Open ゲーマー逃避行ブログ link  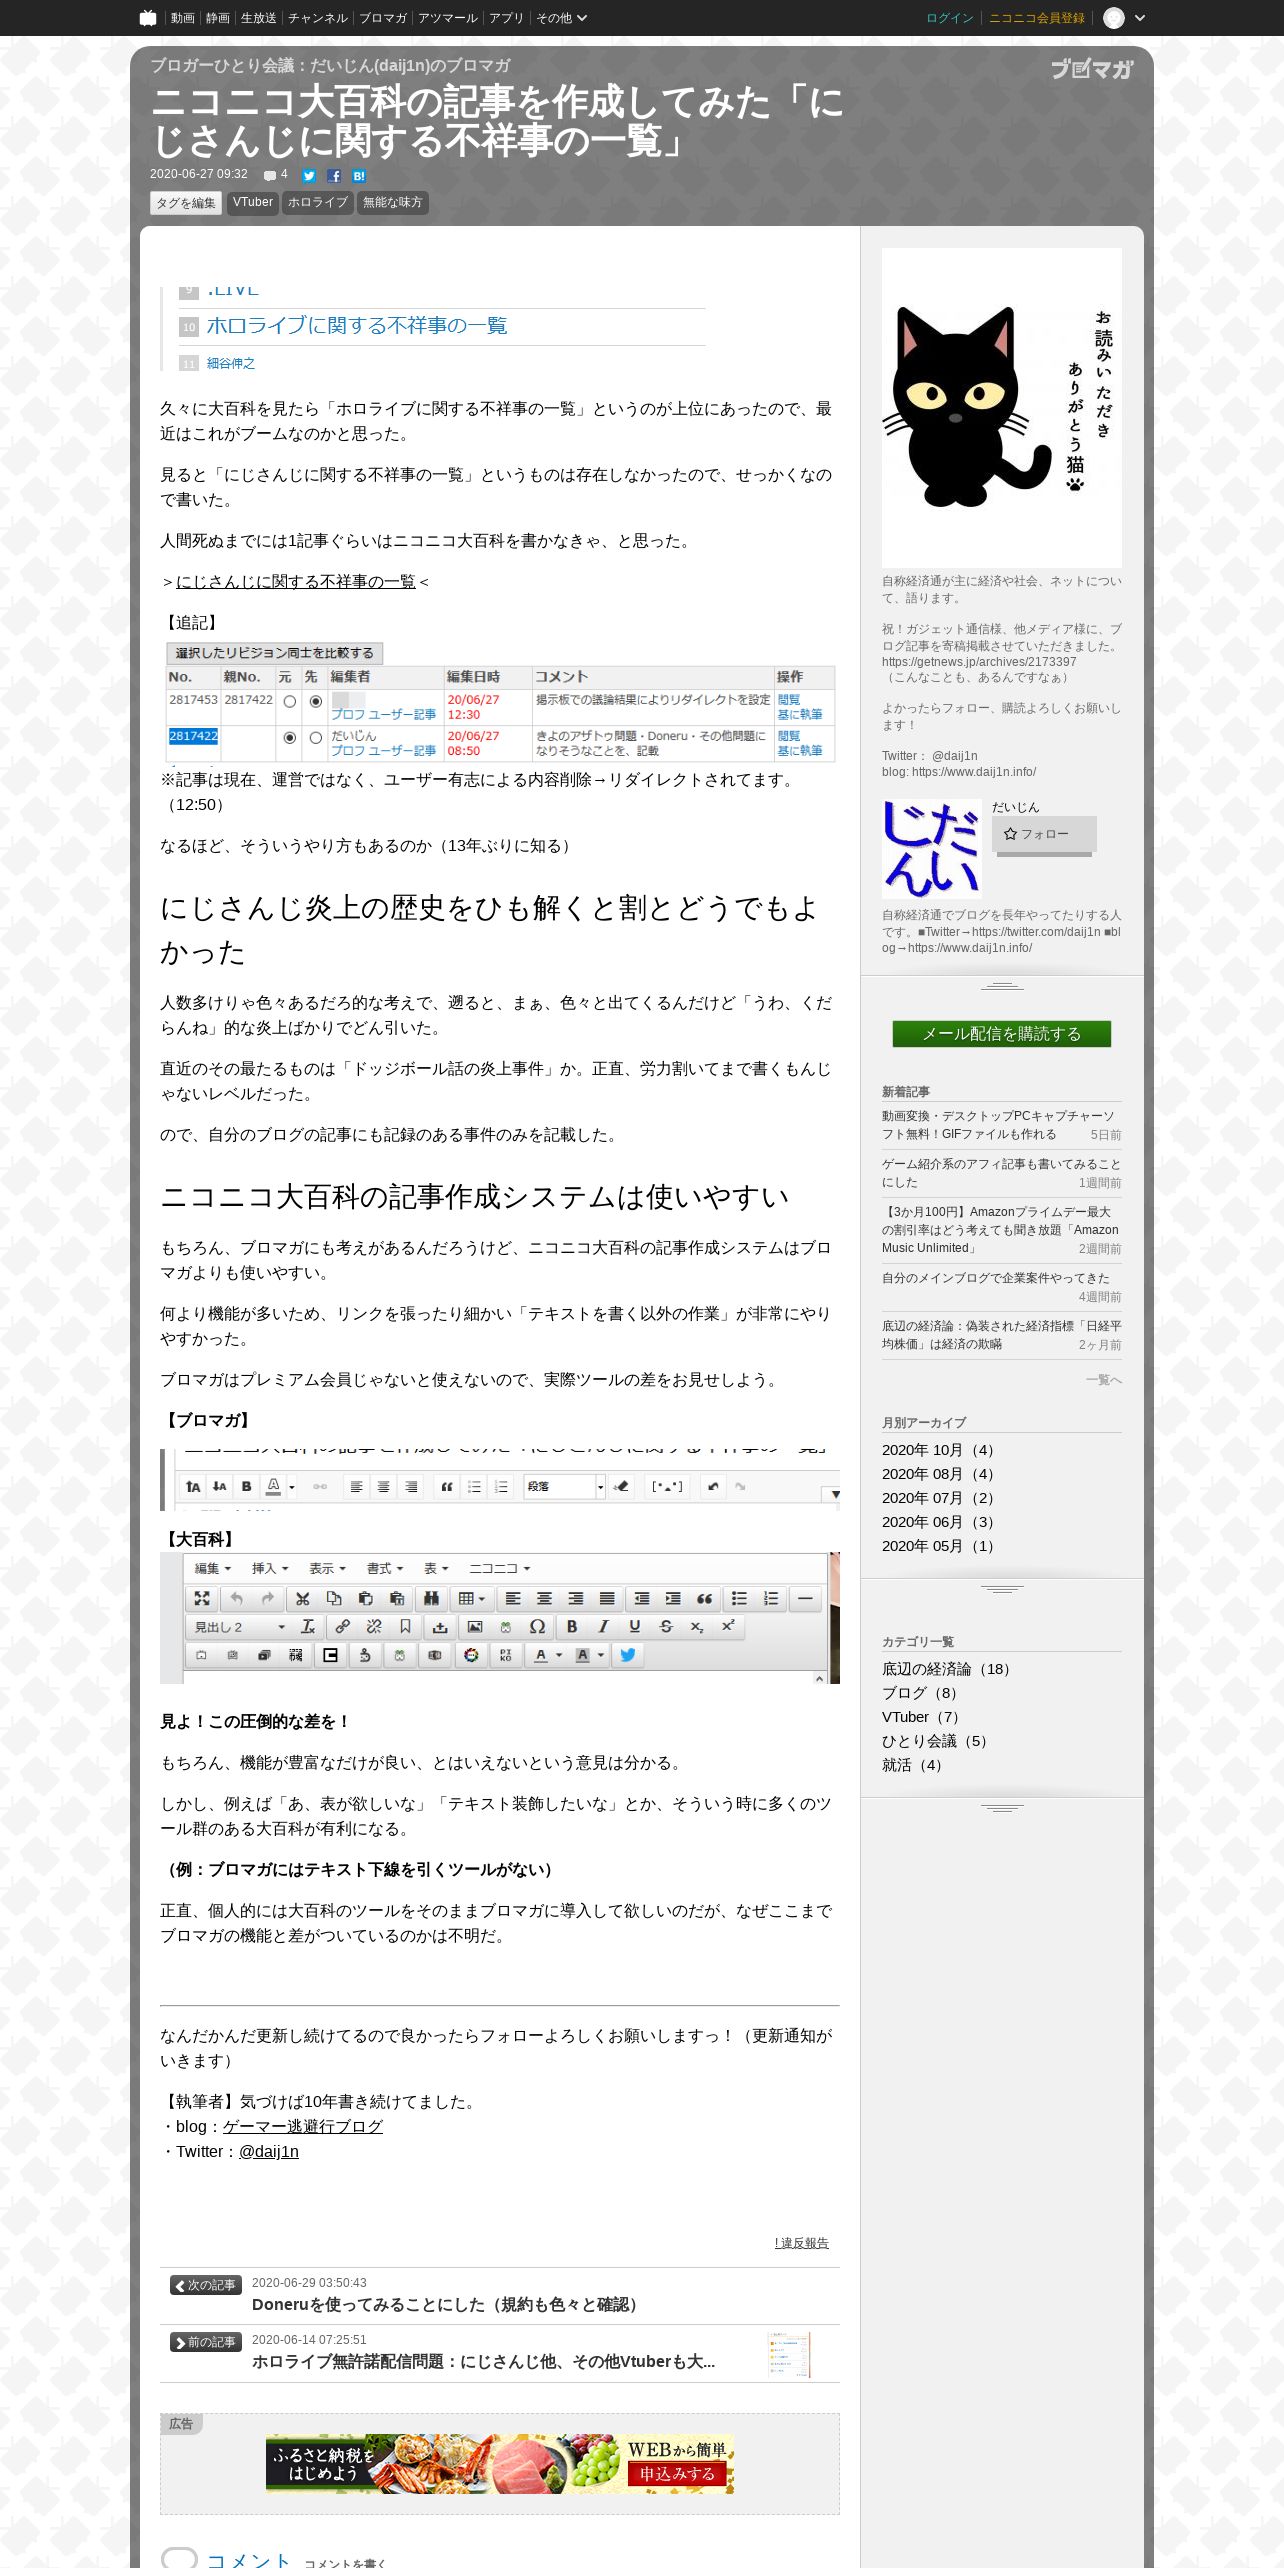302,2126
